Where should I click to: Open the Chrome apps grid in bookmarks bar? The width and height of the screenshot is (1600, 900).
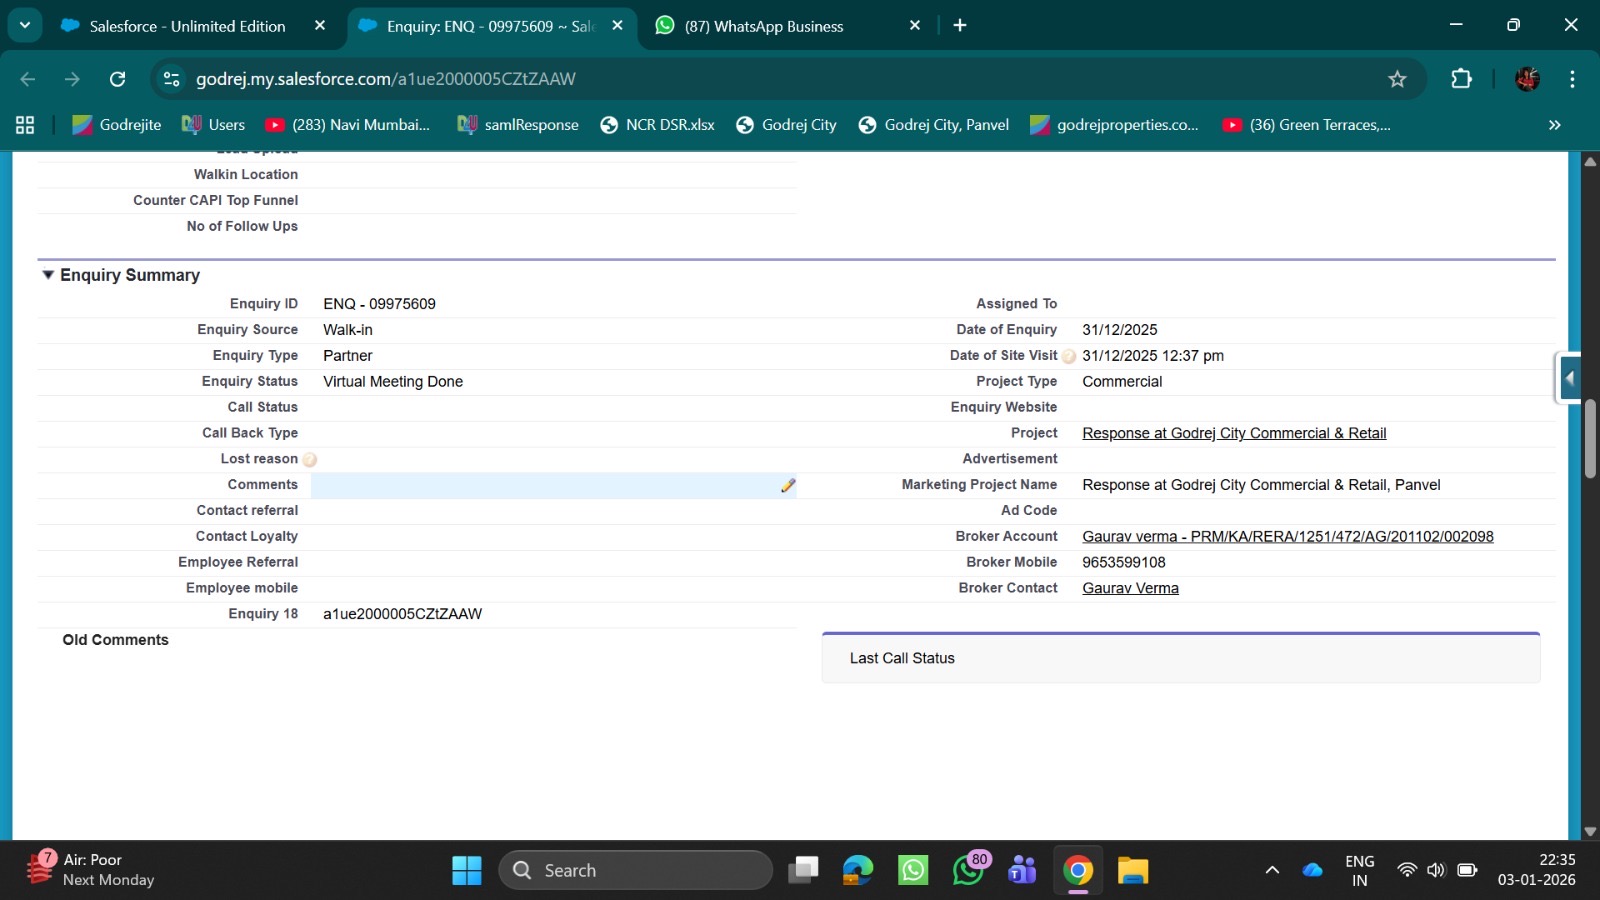[25, 125]
